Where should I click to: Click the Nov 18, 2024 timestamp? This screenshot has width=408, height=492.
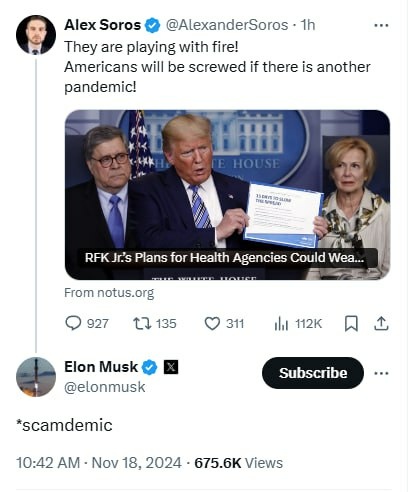[136, 463]
